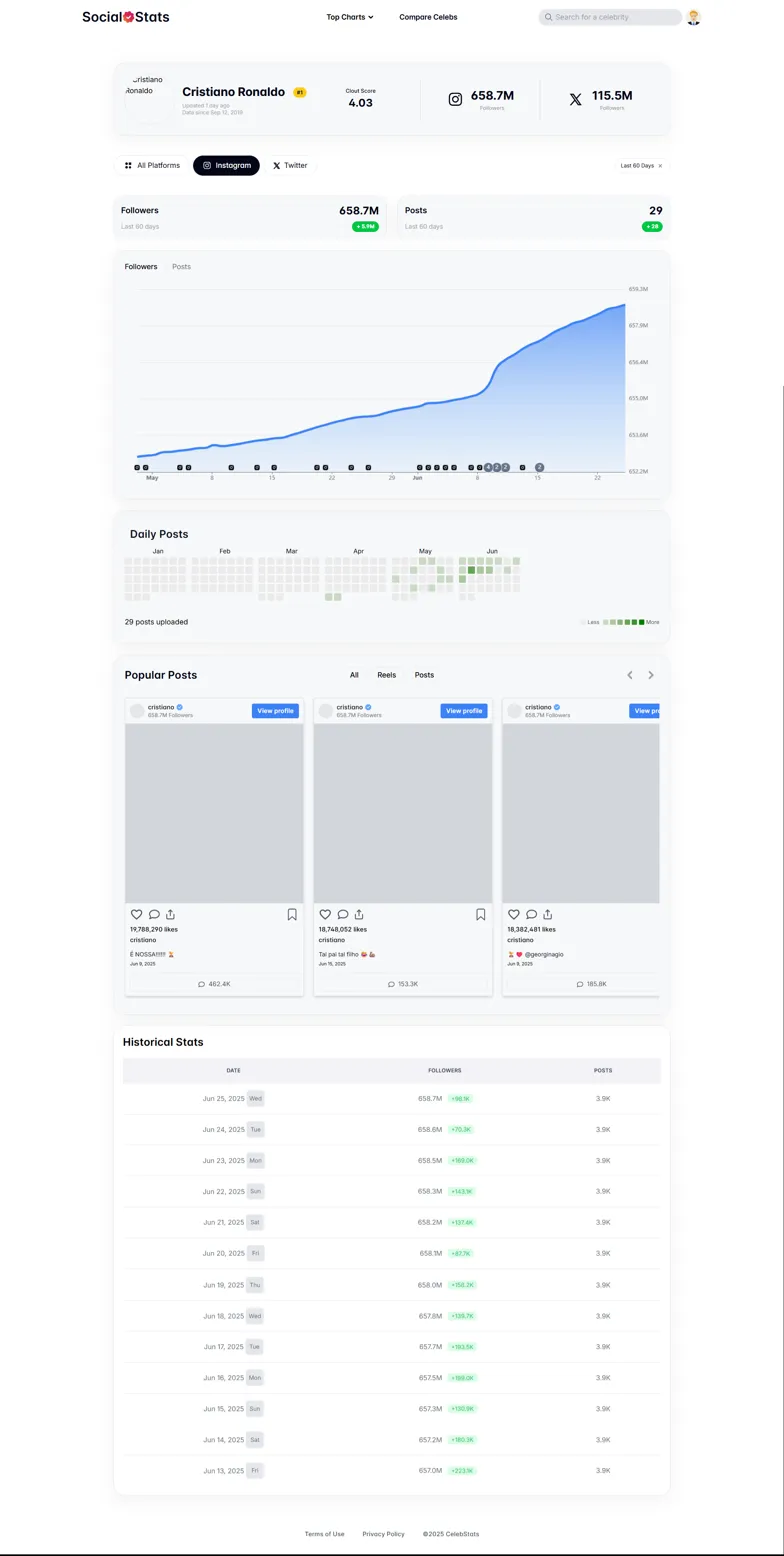
Task: Click the #1 rank badge
Action: (300, 92)
